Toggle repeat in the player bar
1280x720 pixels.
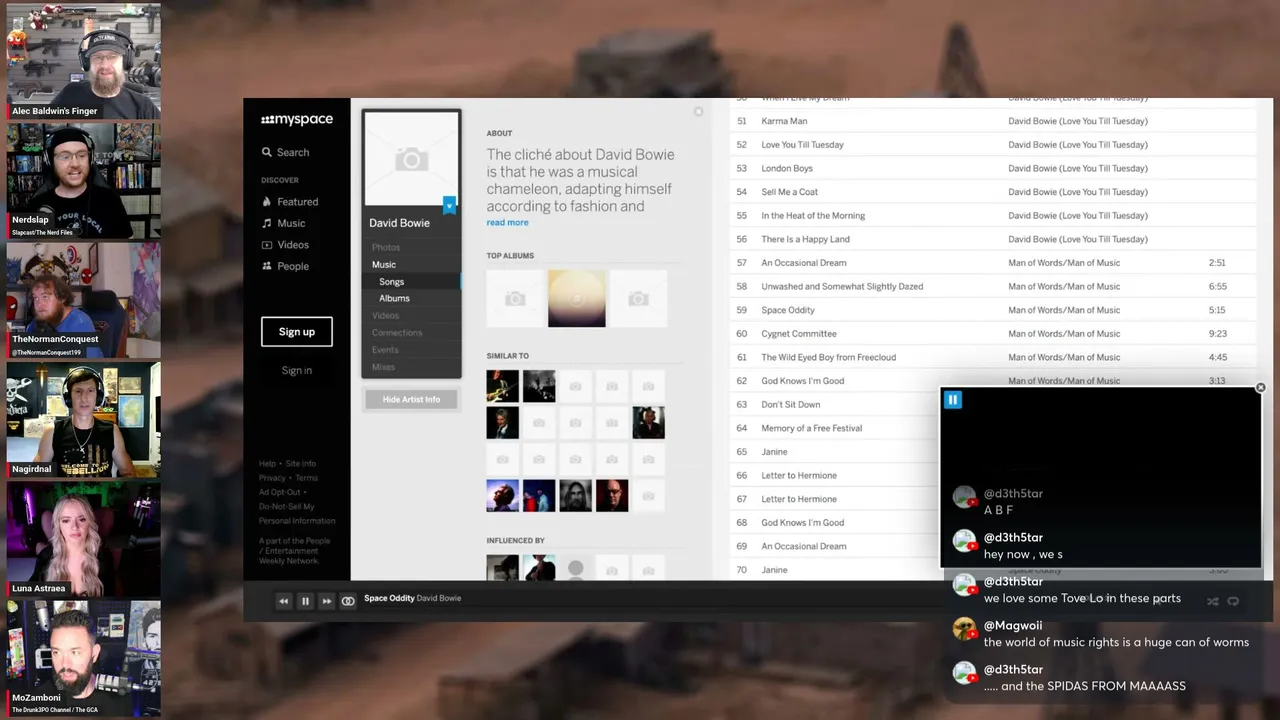(1233, 602)
